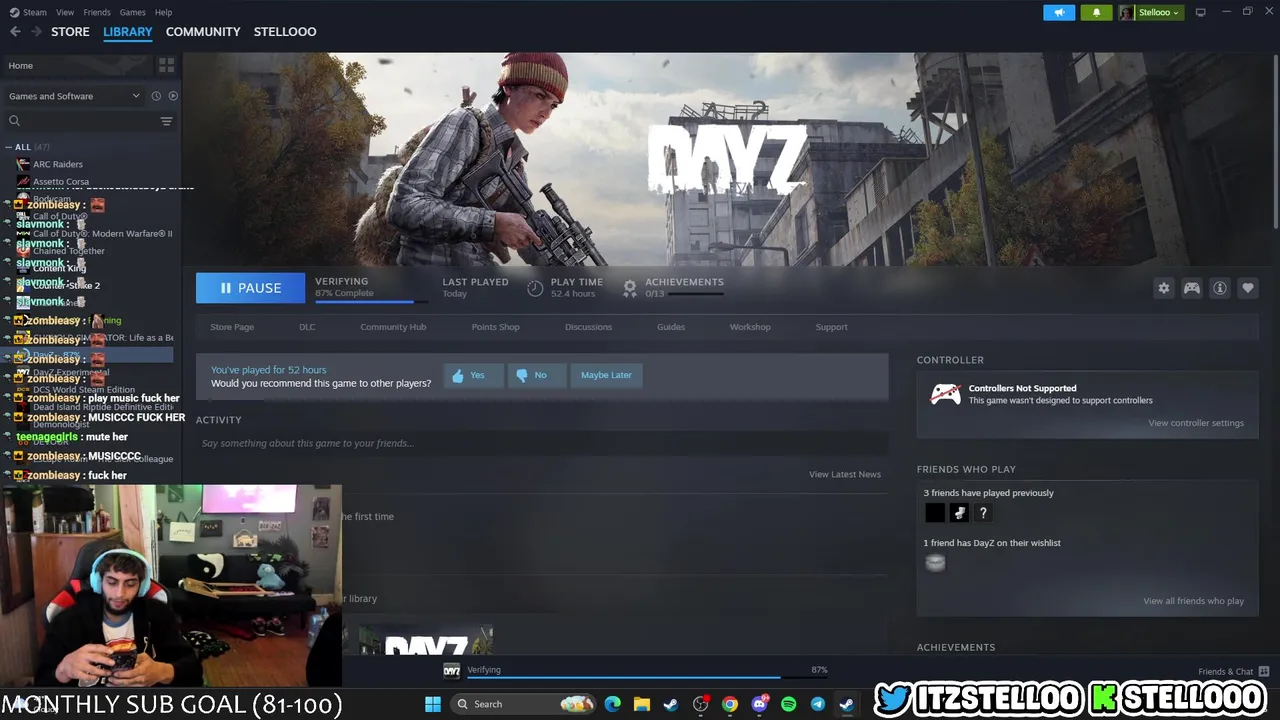Click the achievements star icon
The width and height of the screenshot is (1280, 720).
coord(630,288)
